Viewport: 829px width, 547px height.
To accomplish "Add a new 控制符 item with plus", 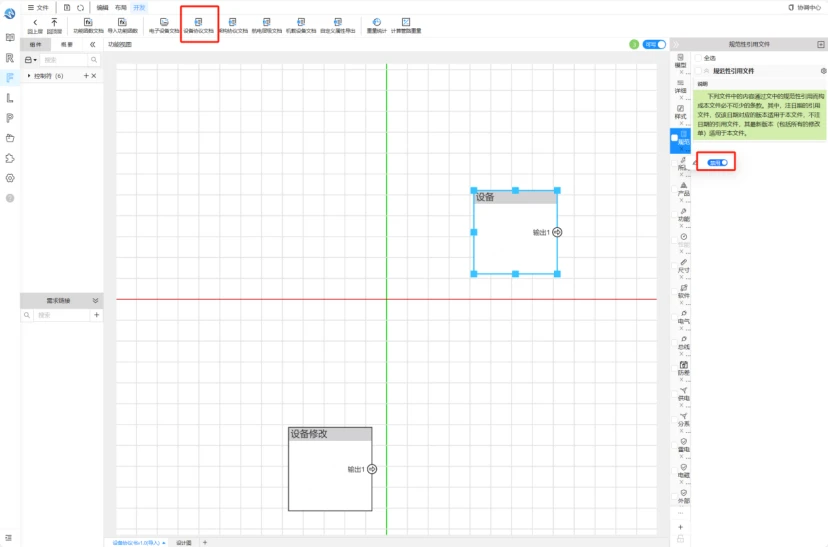I will pyautogui.click(x=86, y=76).
